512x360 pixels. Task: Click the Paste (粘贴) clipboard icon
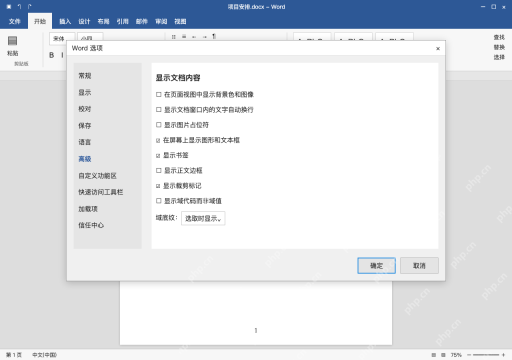tap(12, 41)
